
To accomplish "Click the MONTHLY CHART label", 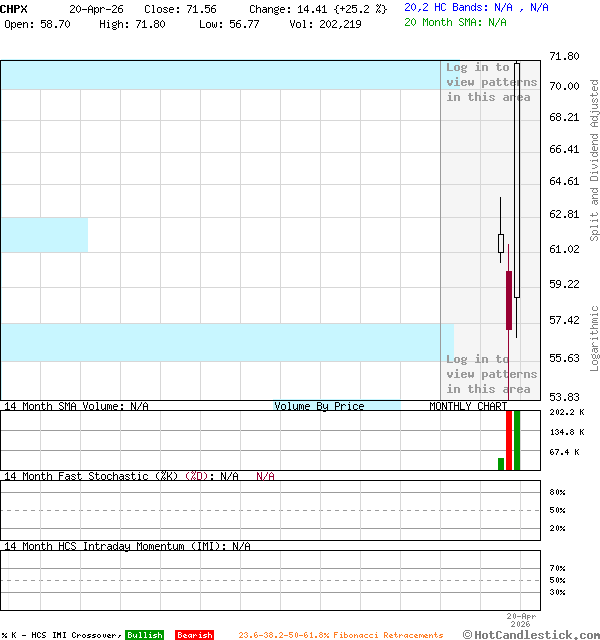I will click(x=468, y=406).
